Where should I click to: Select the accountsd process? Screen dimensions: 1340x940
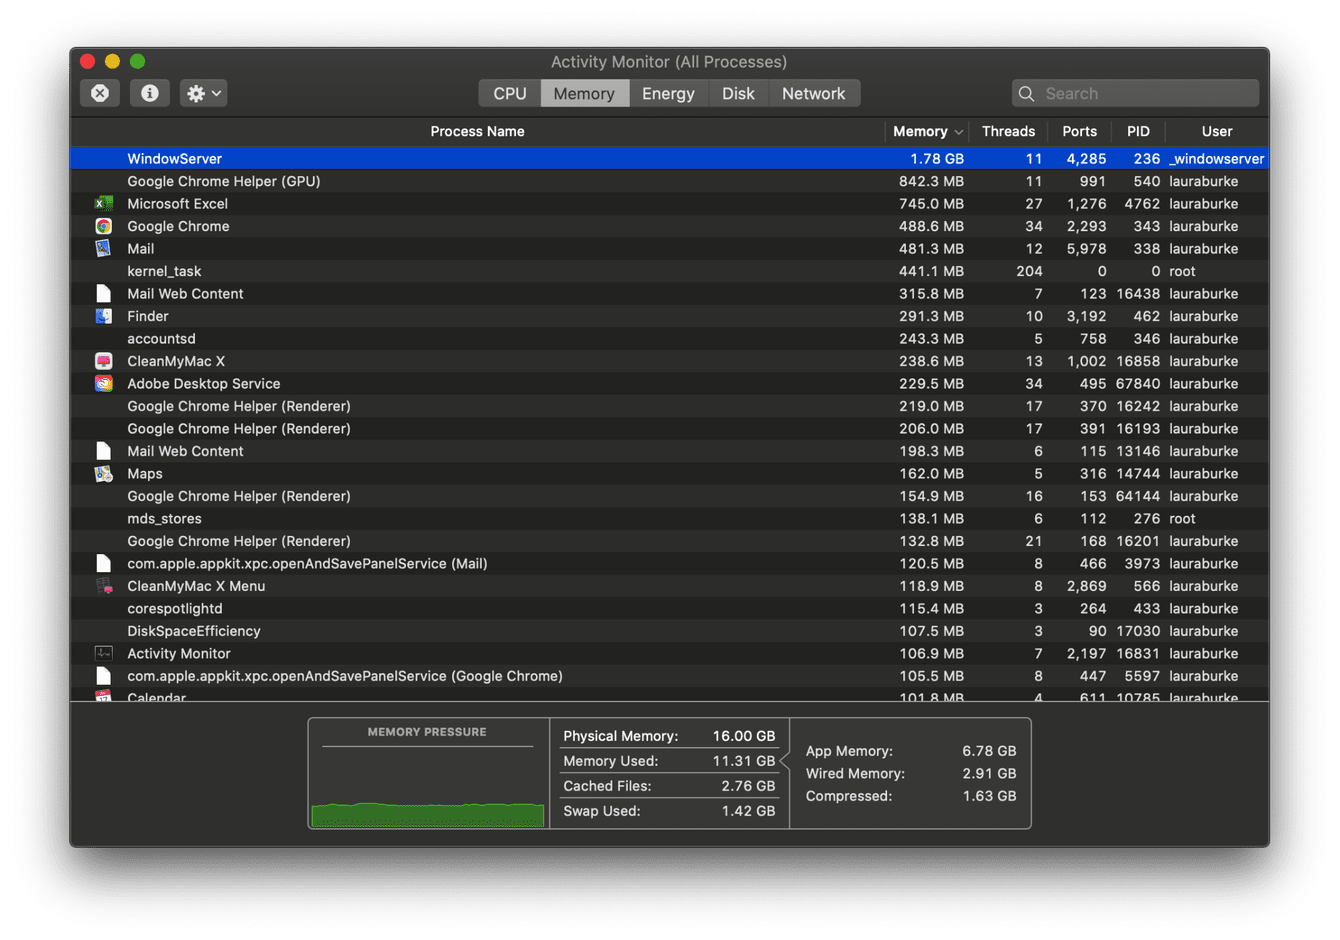(669, 338)
